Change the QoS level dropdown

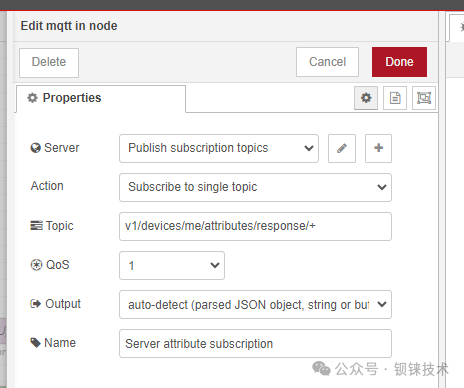coord(172,265)
